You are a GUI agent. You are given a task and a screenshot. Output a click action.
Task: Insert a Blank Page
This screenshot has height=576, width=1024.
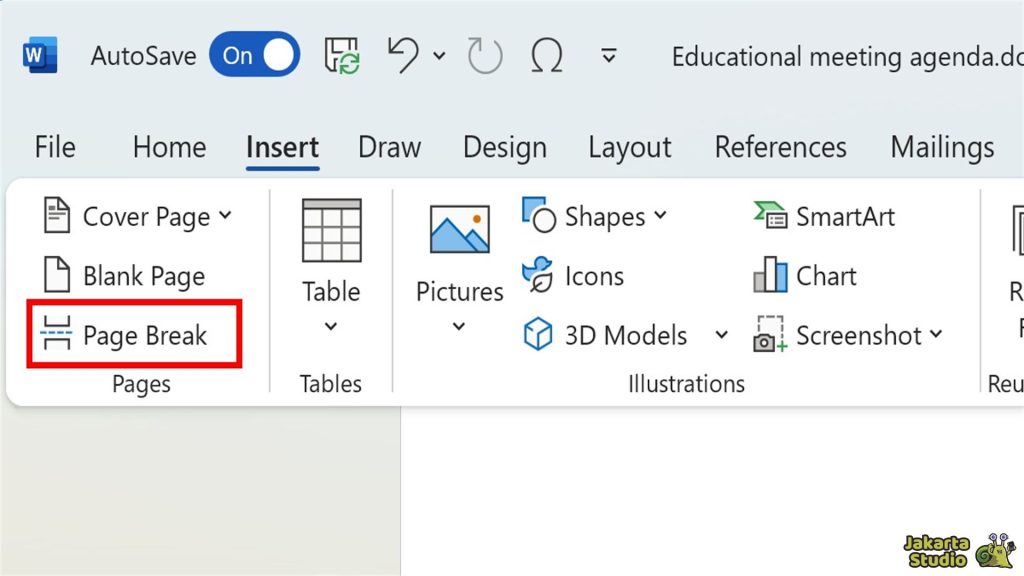(x=124, y=276)
